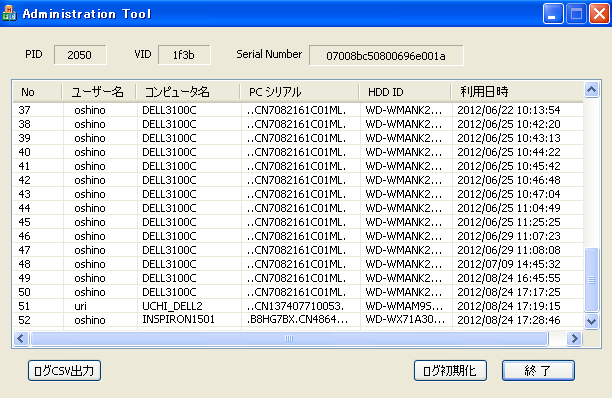
Task: Click the PID field showing 2050
Action: [x=80, y=55]
